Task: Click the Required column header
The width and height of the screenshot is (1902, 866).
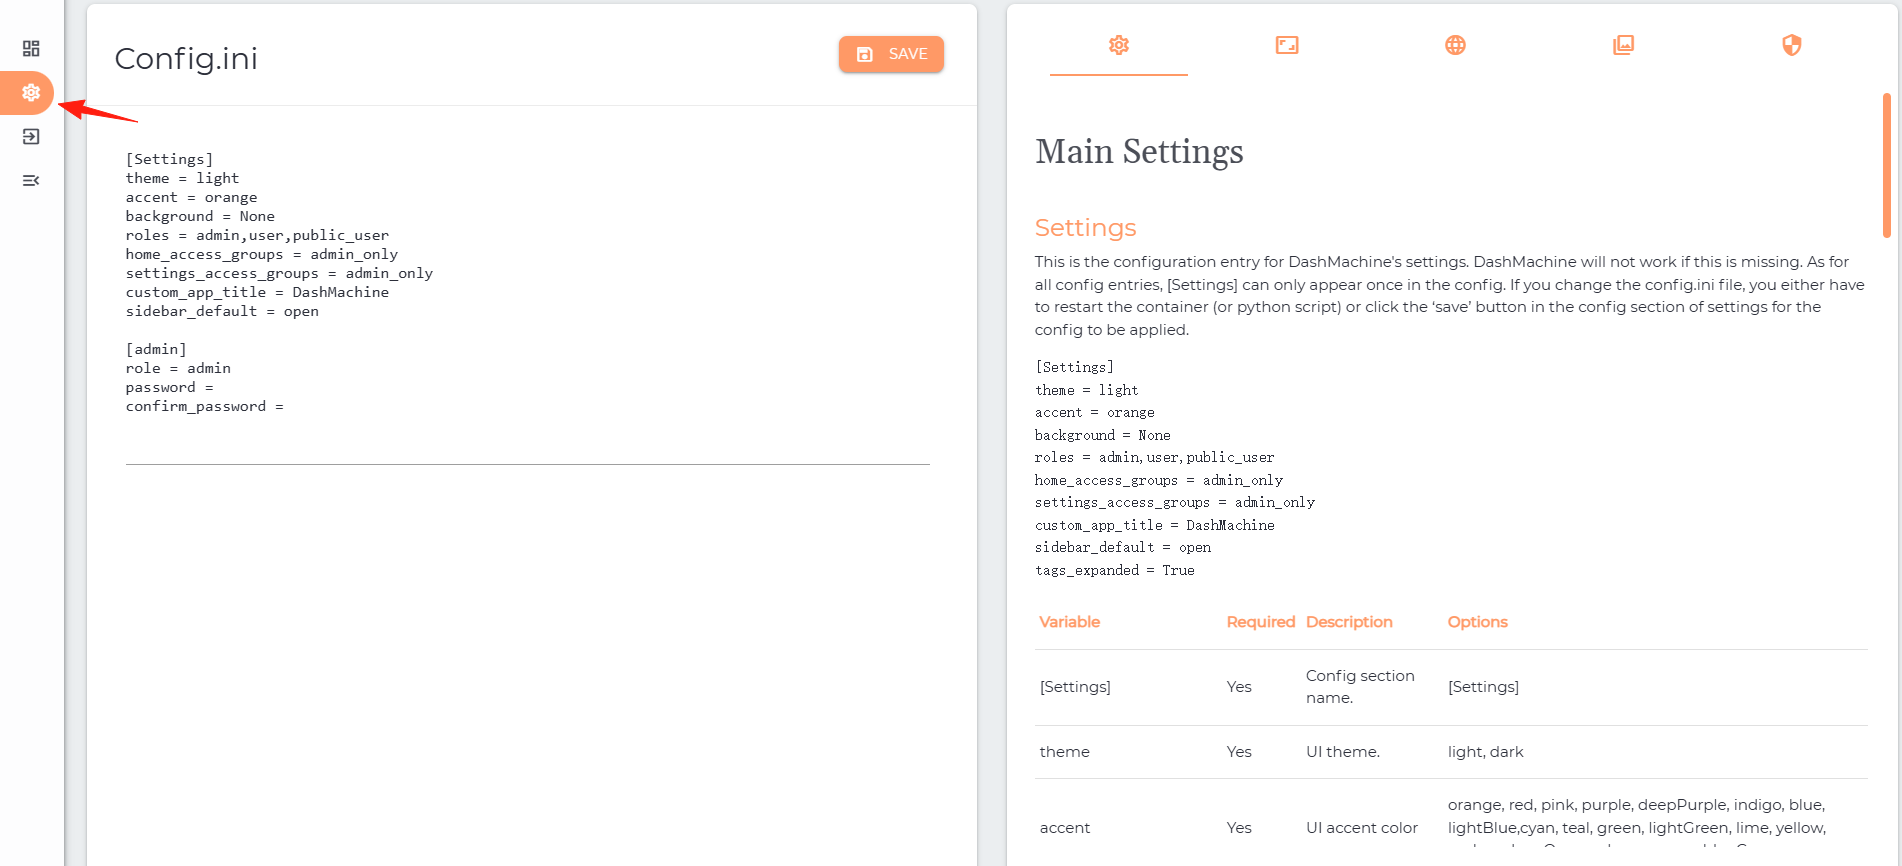Action: (x=1260, y=622)
